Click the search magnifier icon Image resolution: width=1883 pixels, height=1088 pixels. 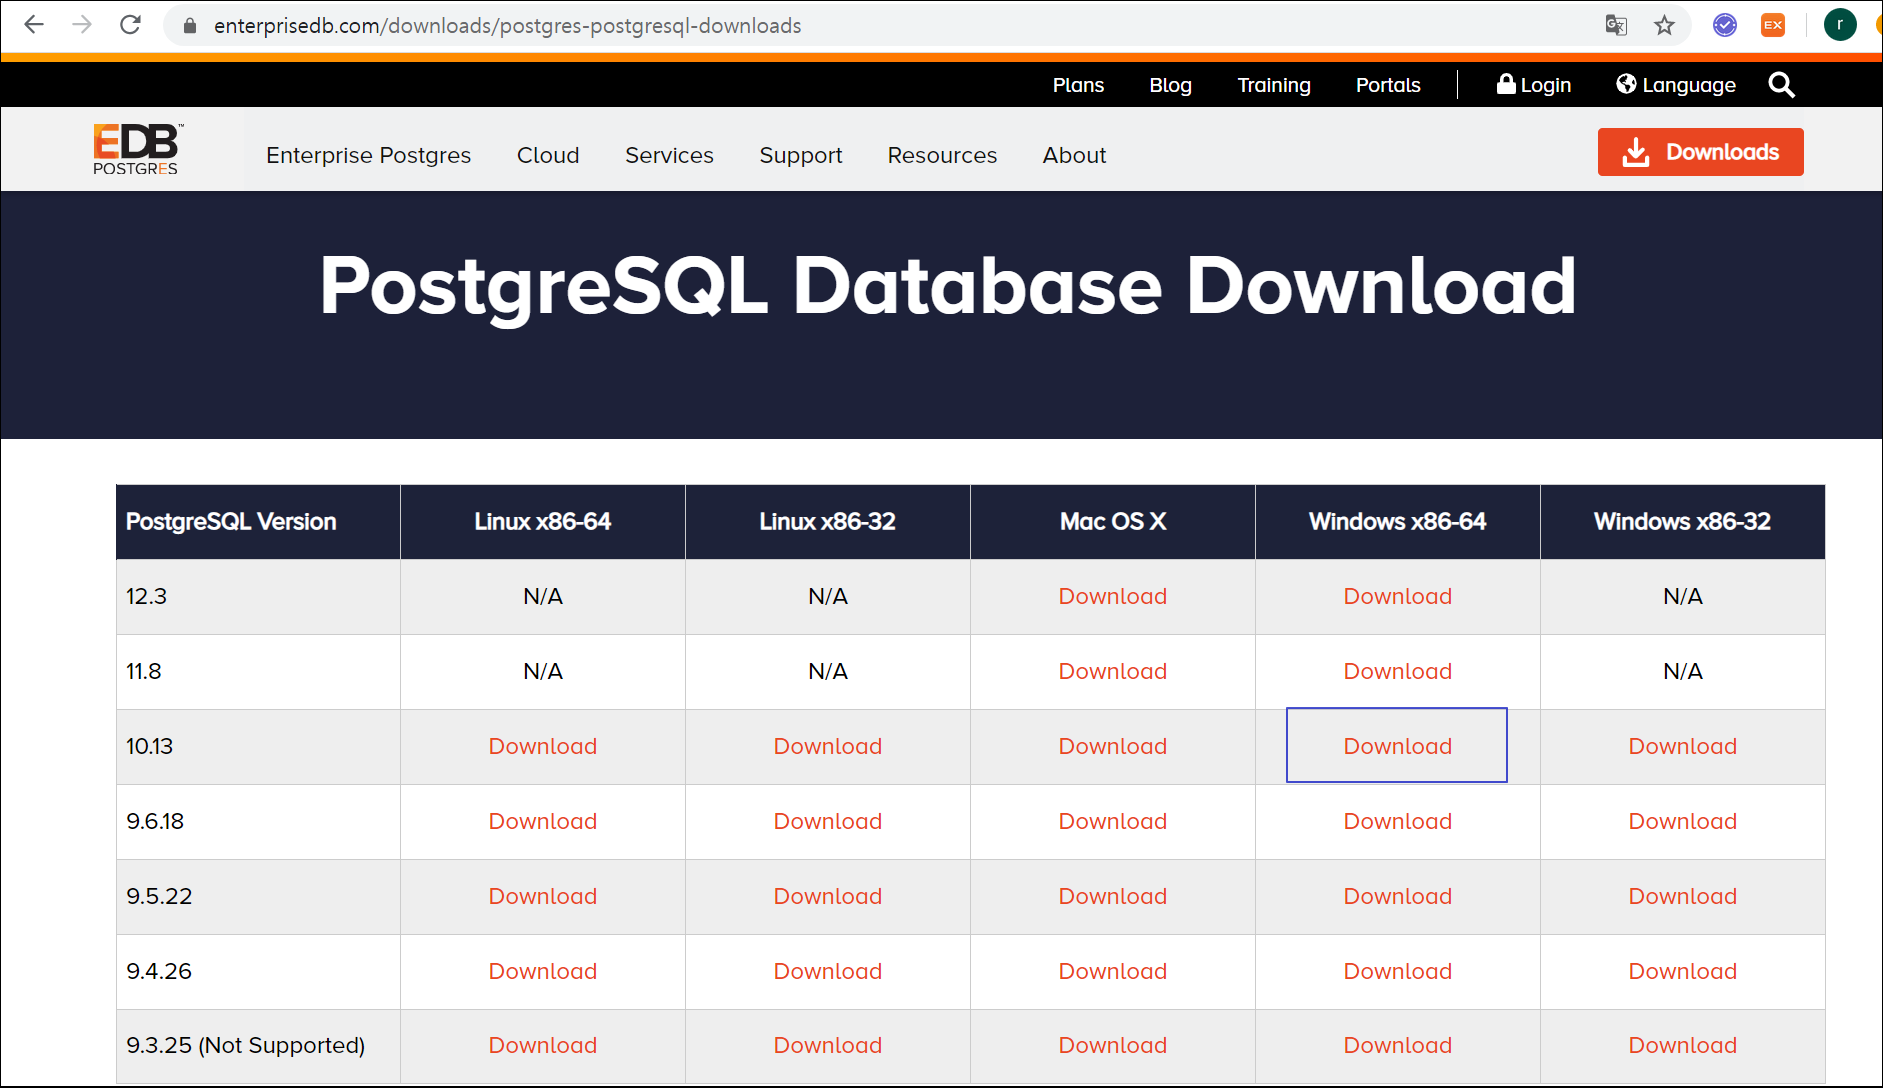[1781, 85]
